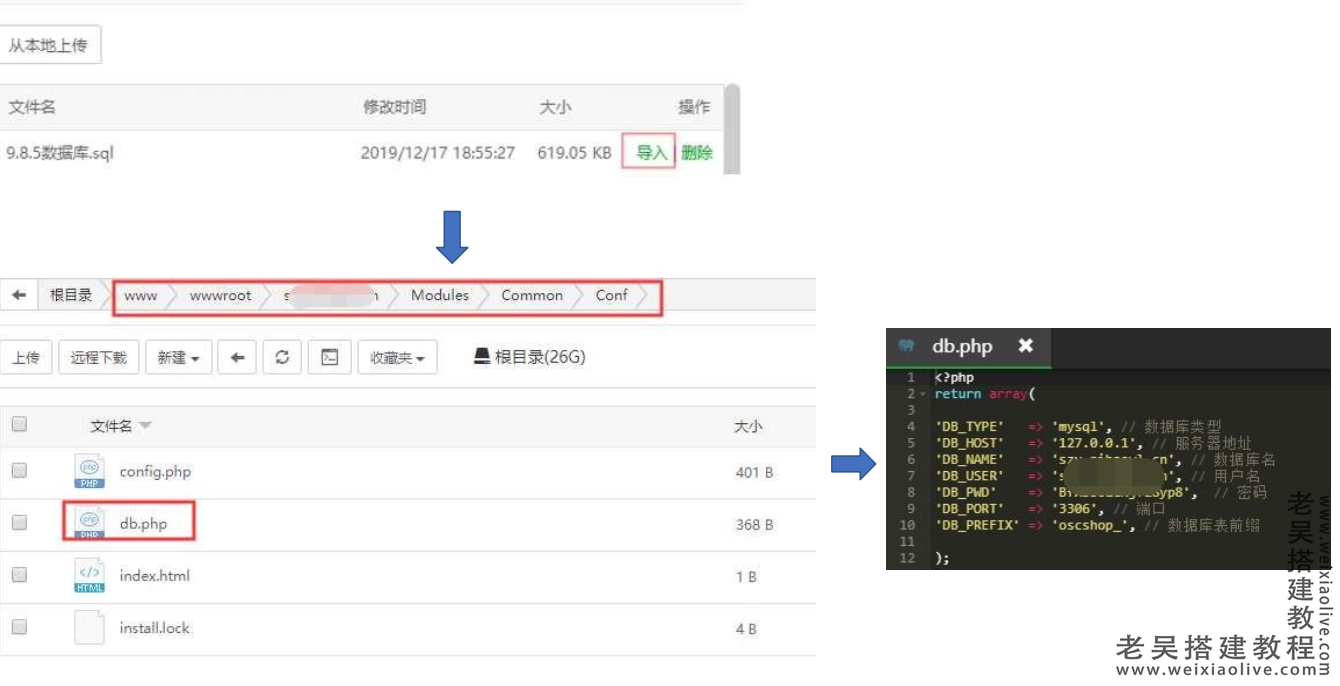Open the Modules folder in the breadcrumb path
This screenshot has width=1340, height=686.
[x=440, y=295]
